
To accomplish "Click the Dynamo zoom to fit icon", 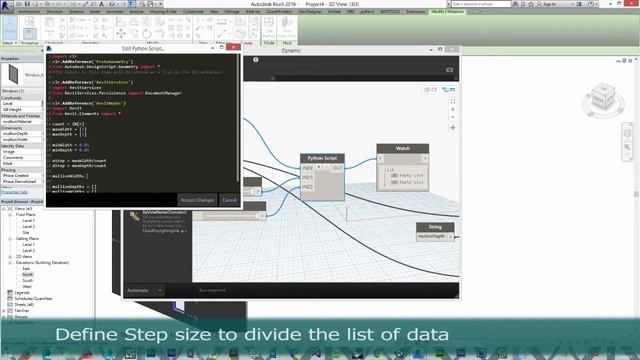I will (x=453, y=101).
